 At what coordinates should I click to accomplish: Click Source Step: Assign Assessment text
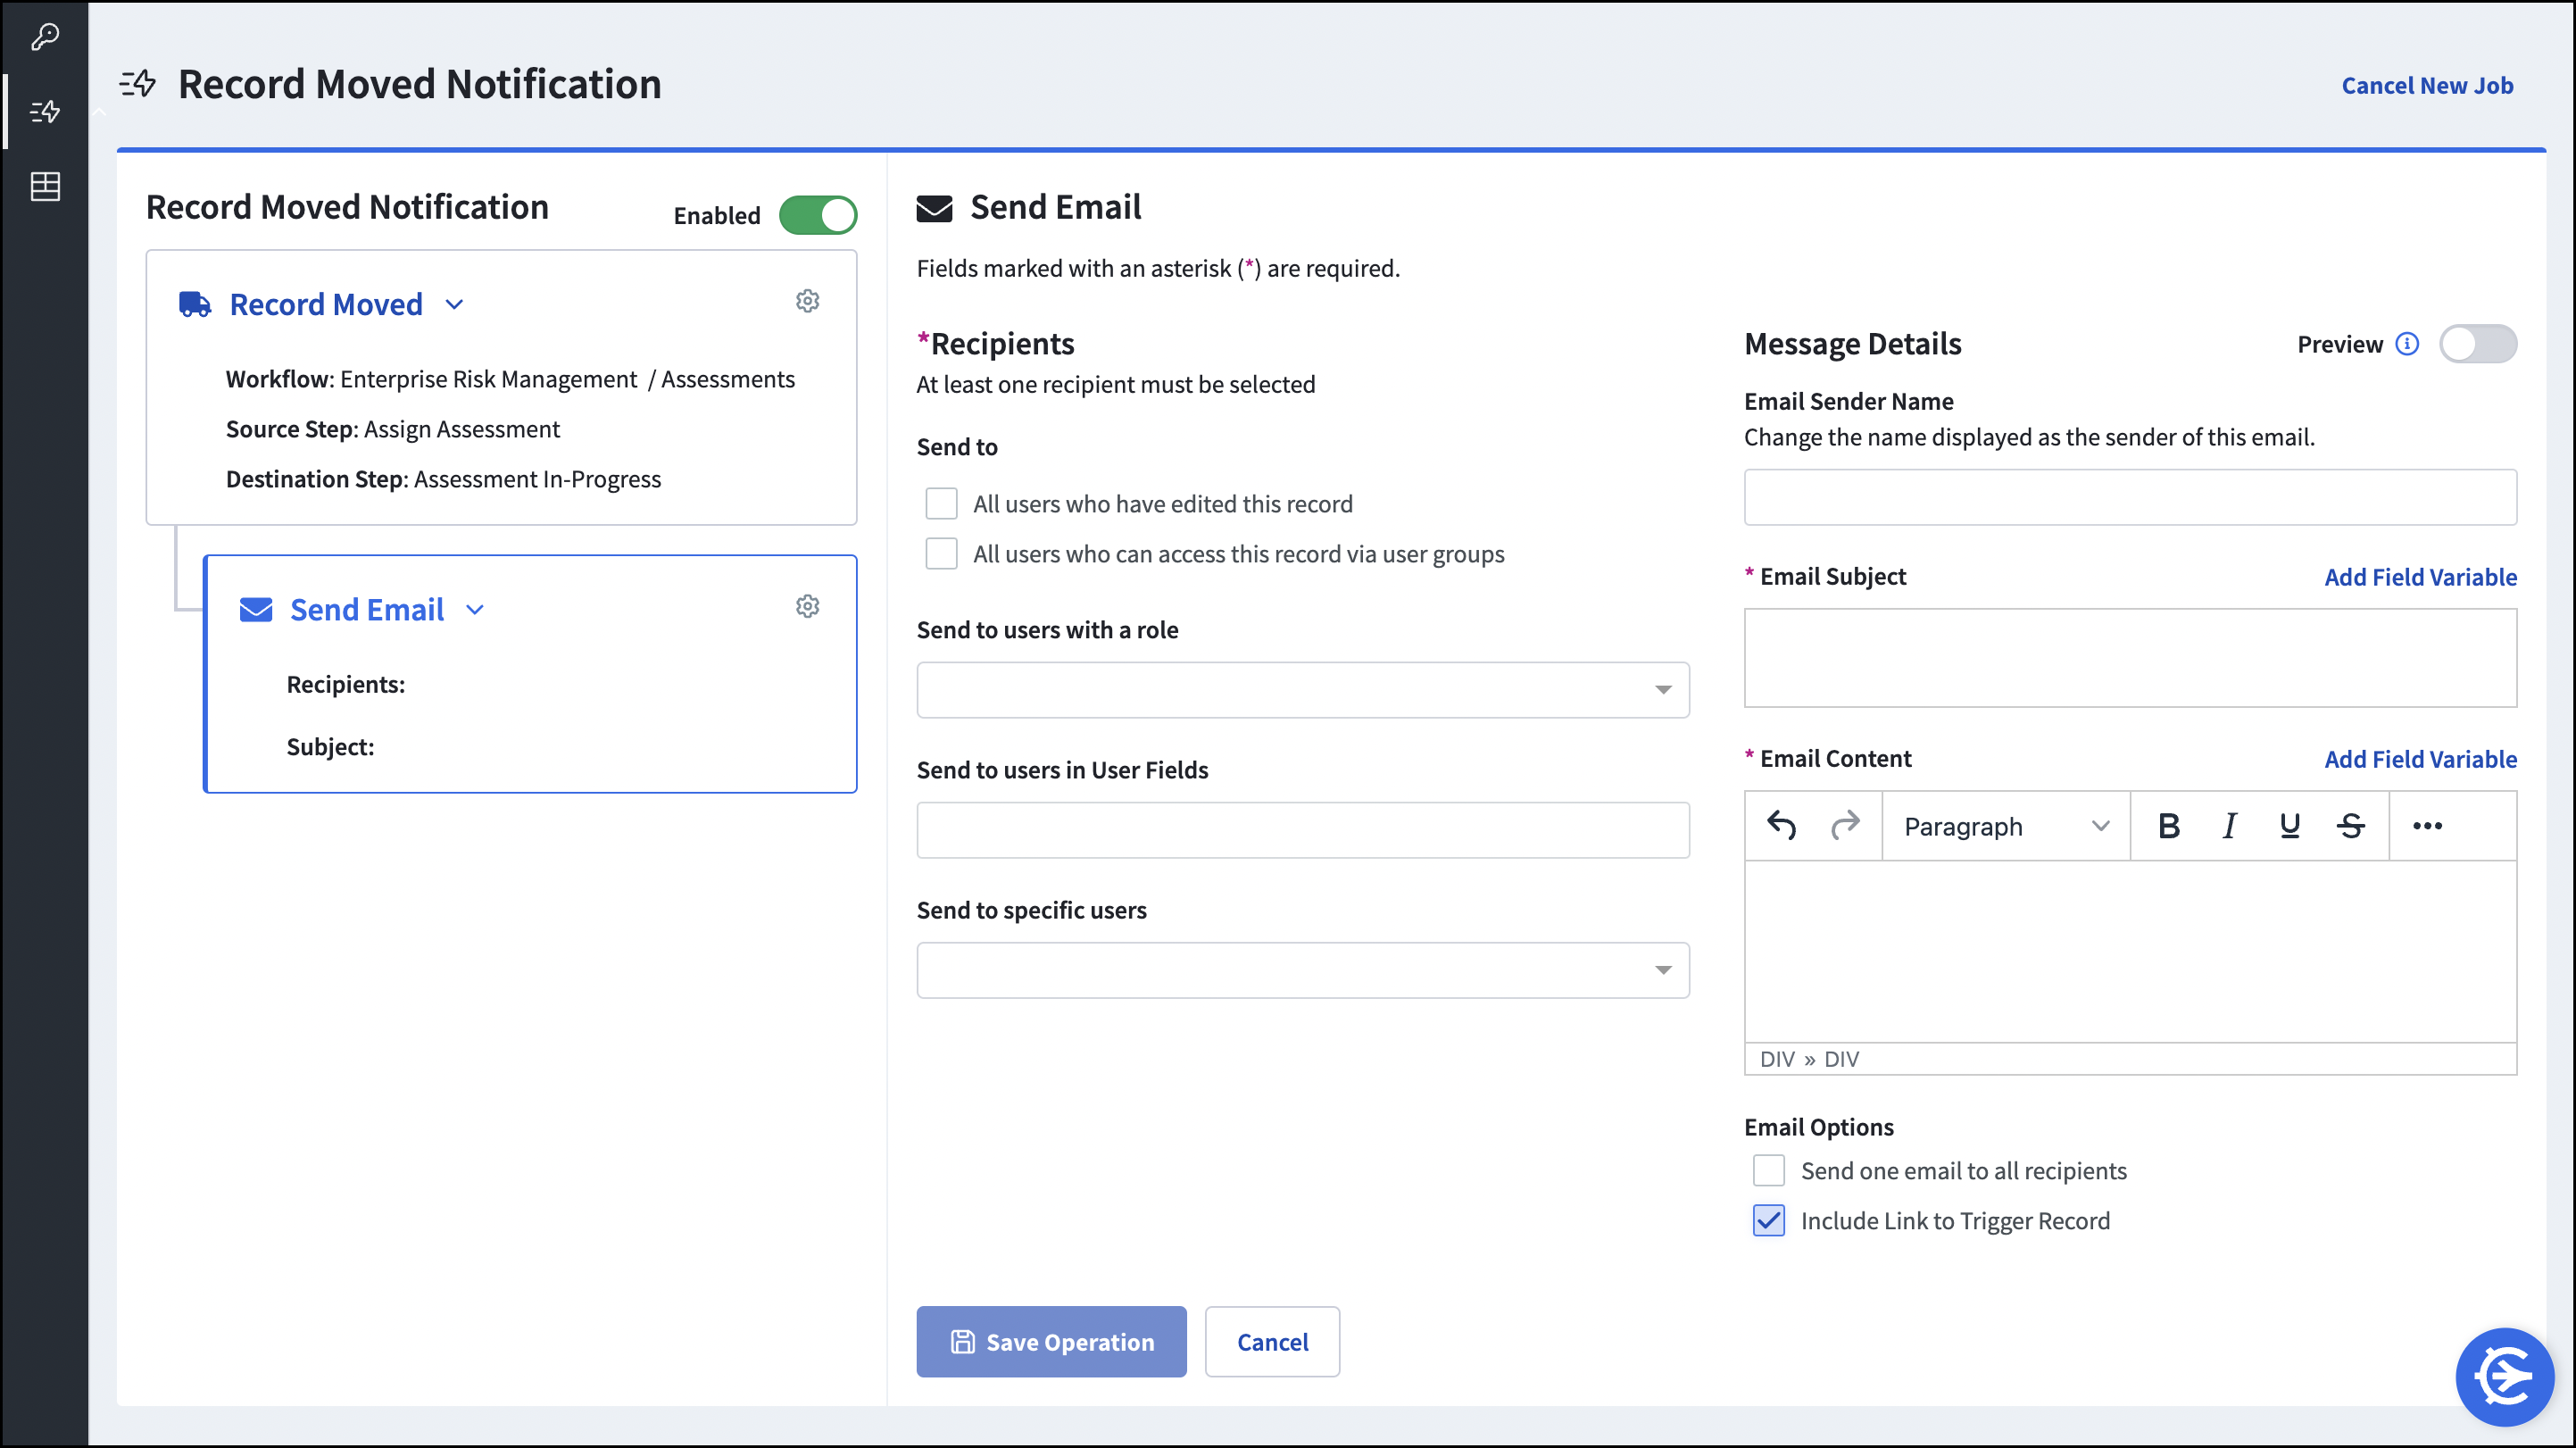click(x=392, y=429)
